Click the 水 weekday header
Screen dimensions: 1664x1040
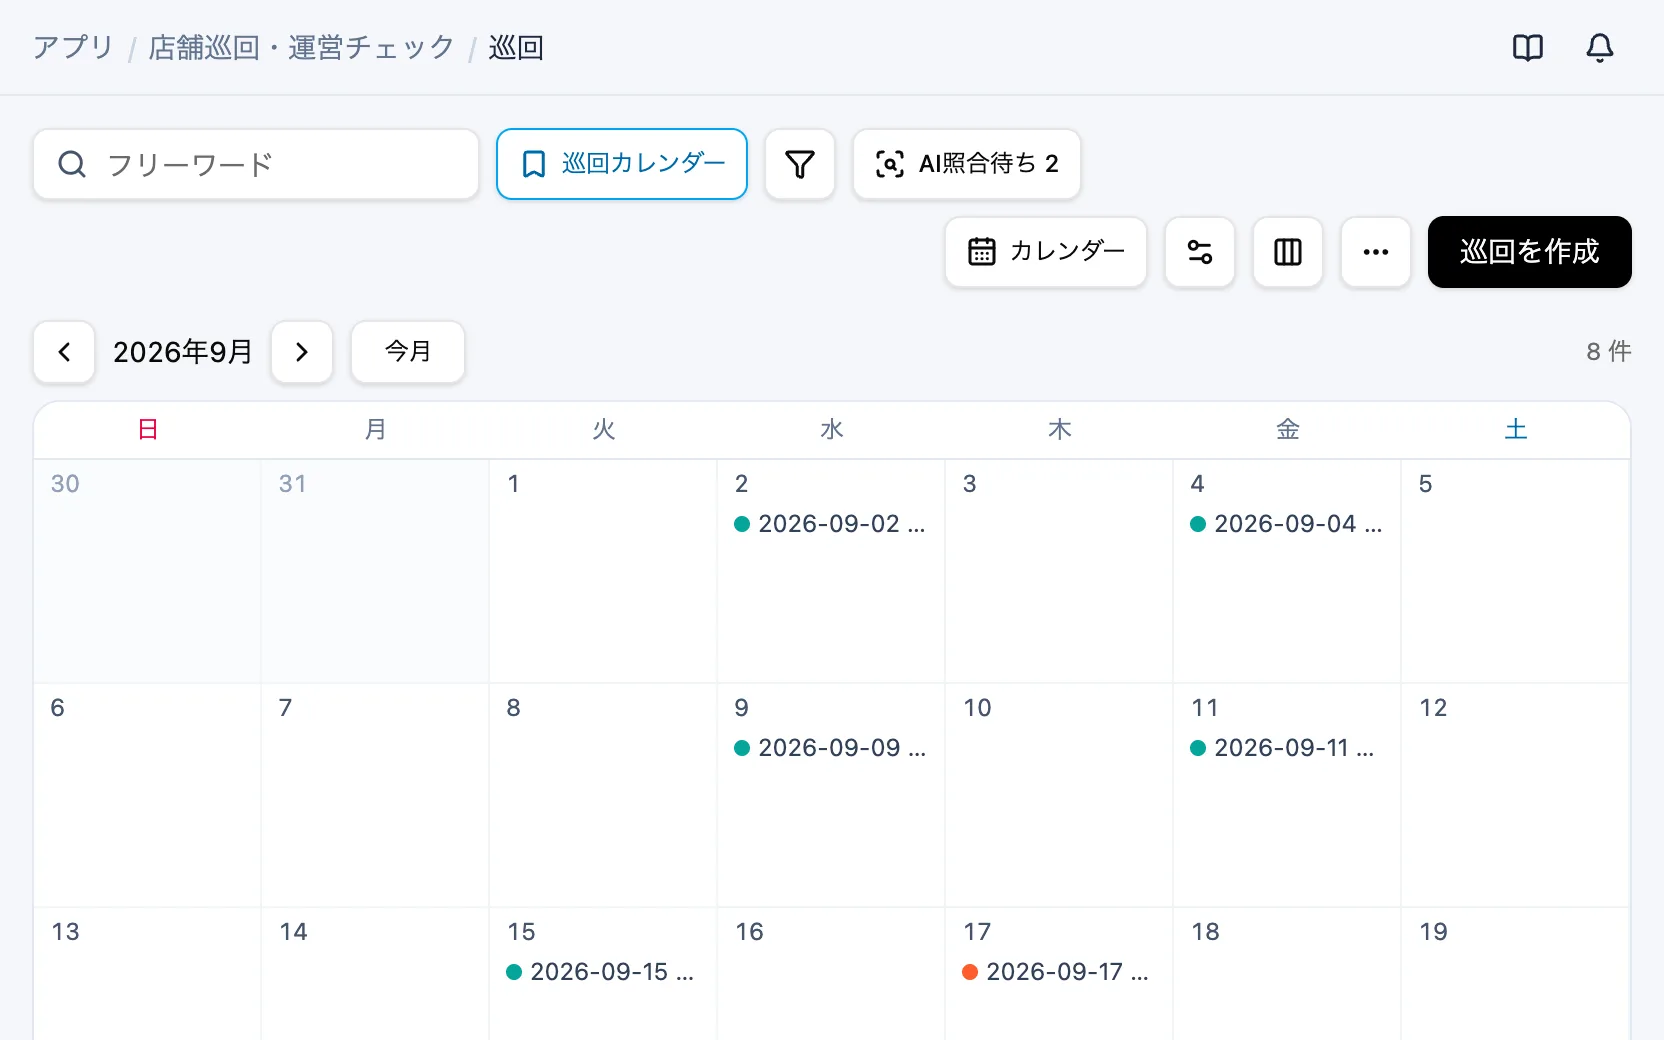click(832, 430)
